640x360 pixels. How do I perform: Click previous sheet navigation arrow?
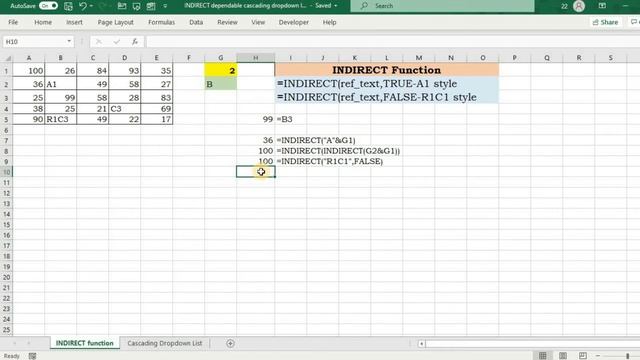tap(14, 344)
